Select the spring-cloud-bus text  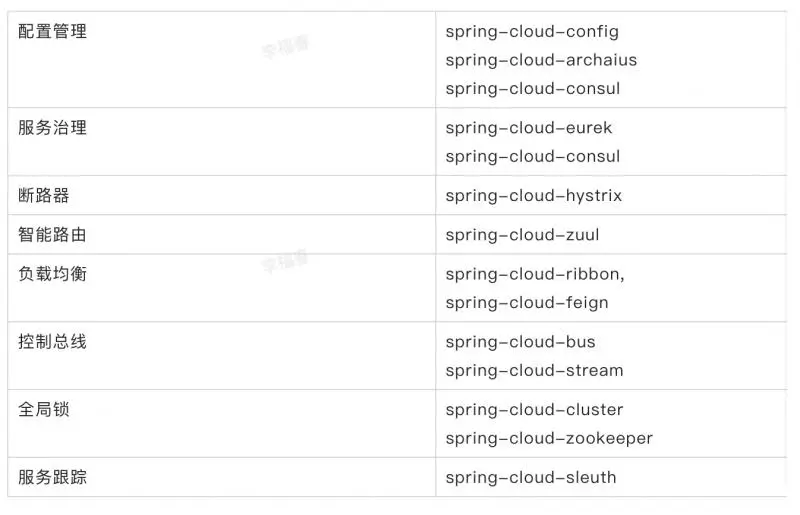[x=521, y=342]
